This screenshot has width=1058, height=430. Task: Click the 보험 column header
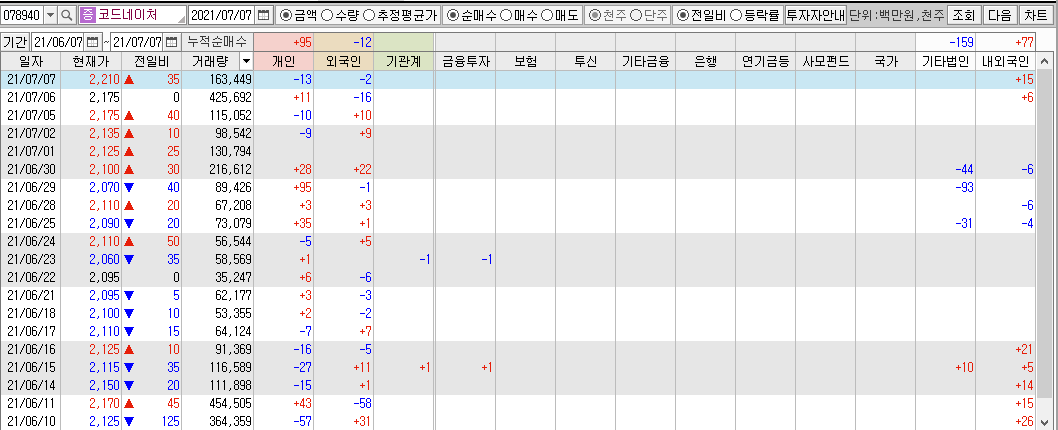tap(525, 62)
